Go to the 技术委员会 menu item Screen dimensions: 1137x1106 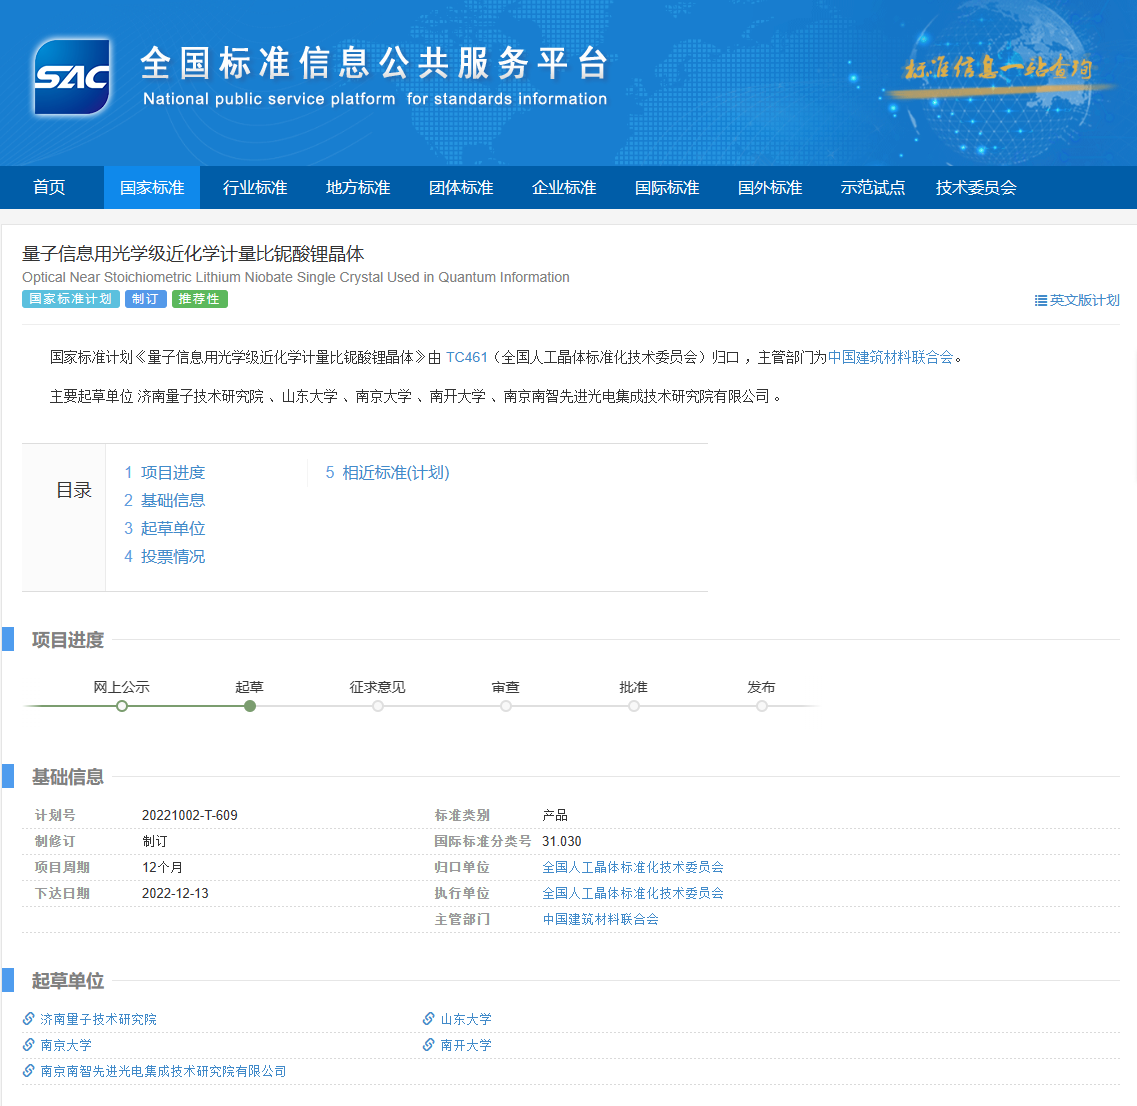tap(976, 187)
